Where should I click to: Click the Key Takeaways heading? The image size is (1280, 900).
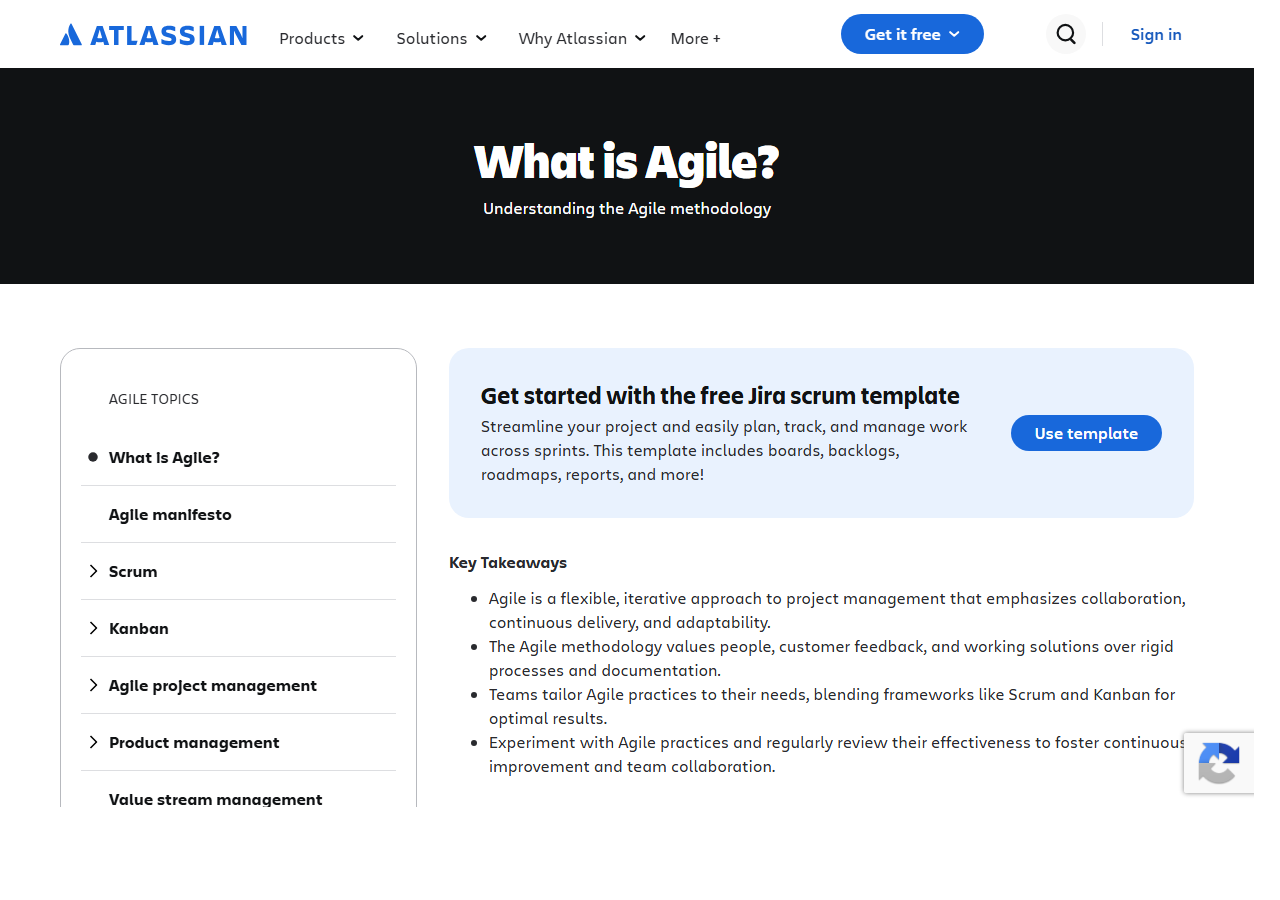pos(508,562)
